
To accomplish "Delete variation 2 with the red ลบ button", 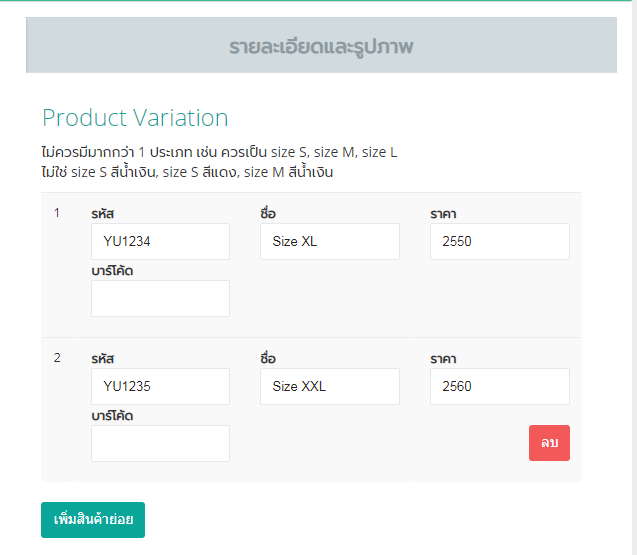I will [x=549, y=443].
